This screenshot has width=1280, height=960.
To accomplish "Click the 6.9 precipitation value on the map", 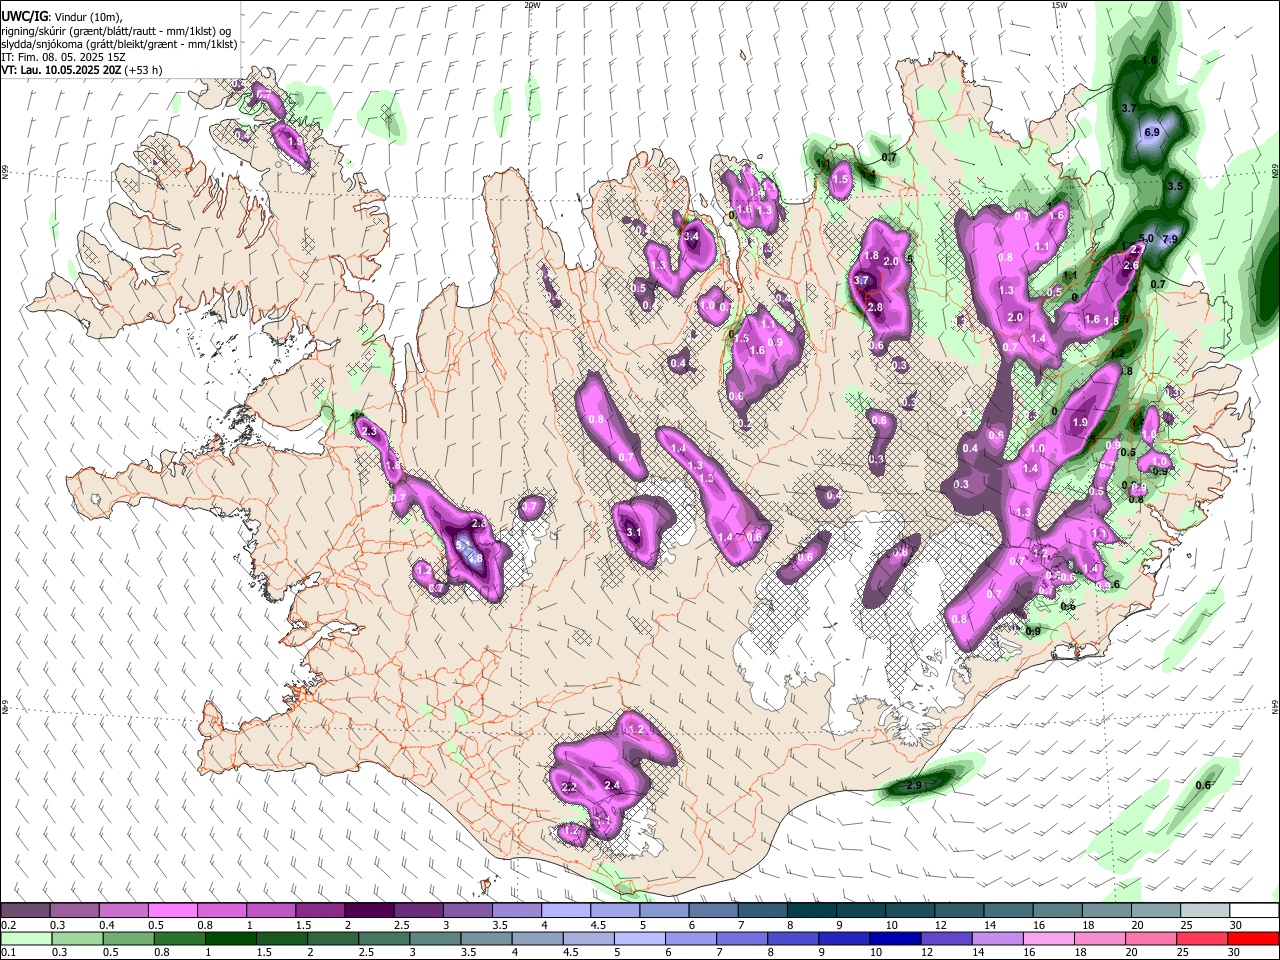I will click(1151, 132).
